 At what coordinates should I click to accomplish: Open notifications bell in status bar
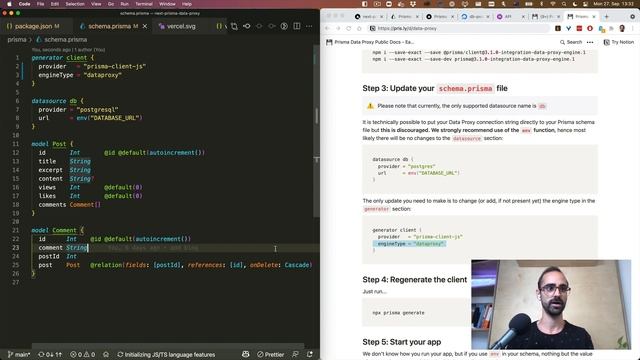click(310, 354)
